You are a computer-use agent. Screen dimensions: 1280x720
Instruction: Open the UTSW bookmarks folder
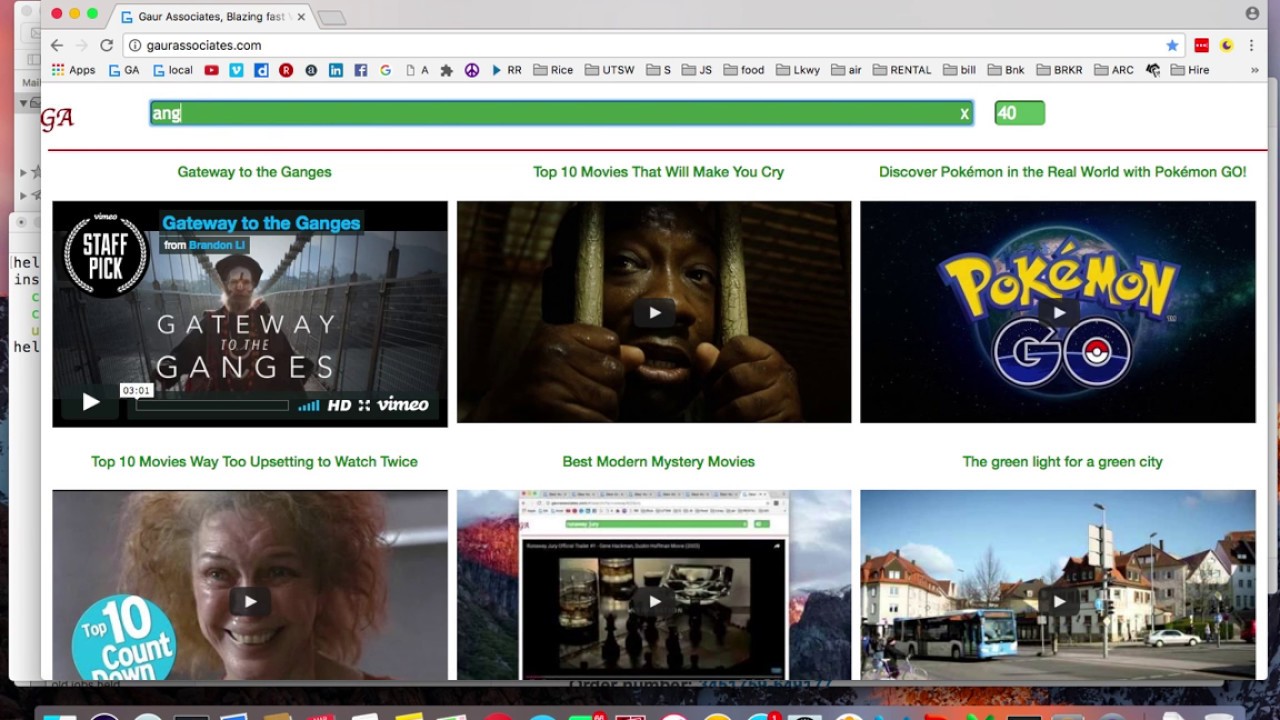[x=610, y=70]
